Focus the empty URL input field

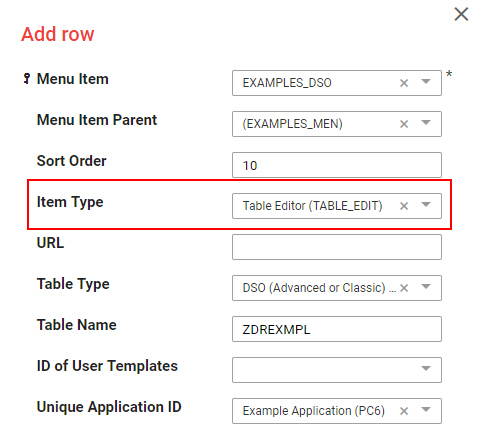337,247
